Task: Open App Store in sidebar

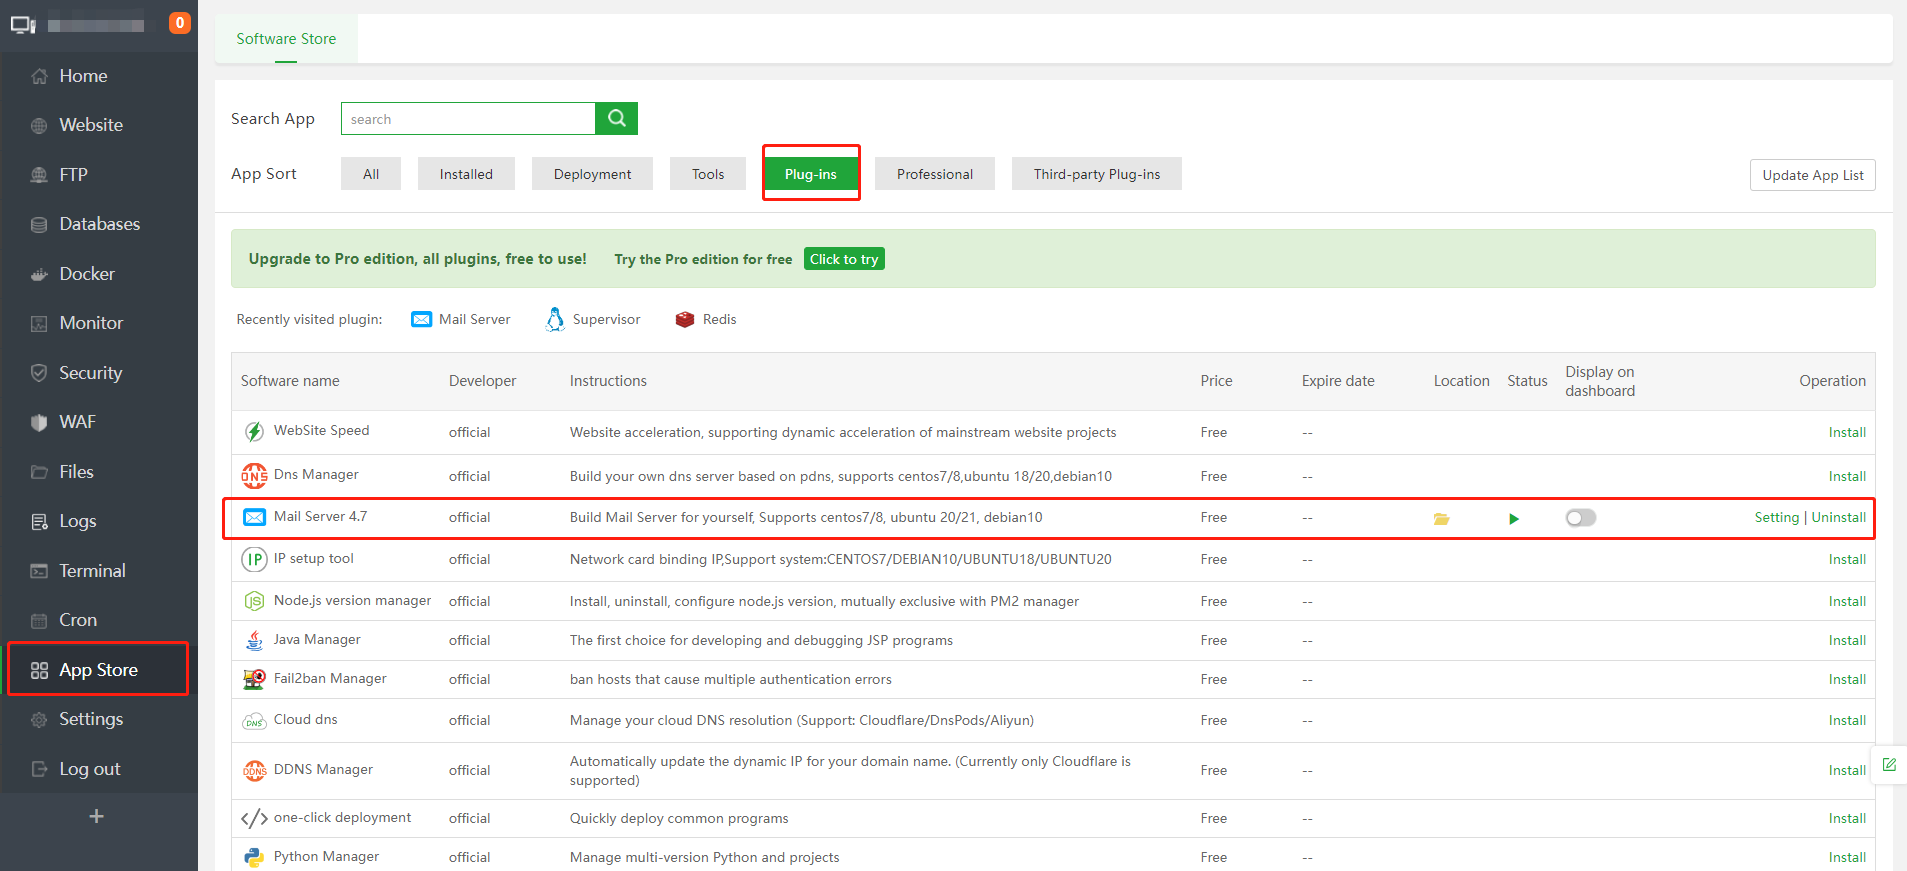Action: click(x=99, y=670)
